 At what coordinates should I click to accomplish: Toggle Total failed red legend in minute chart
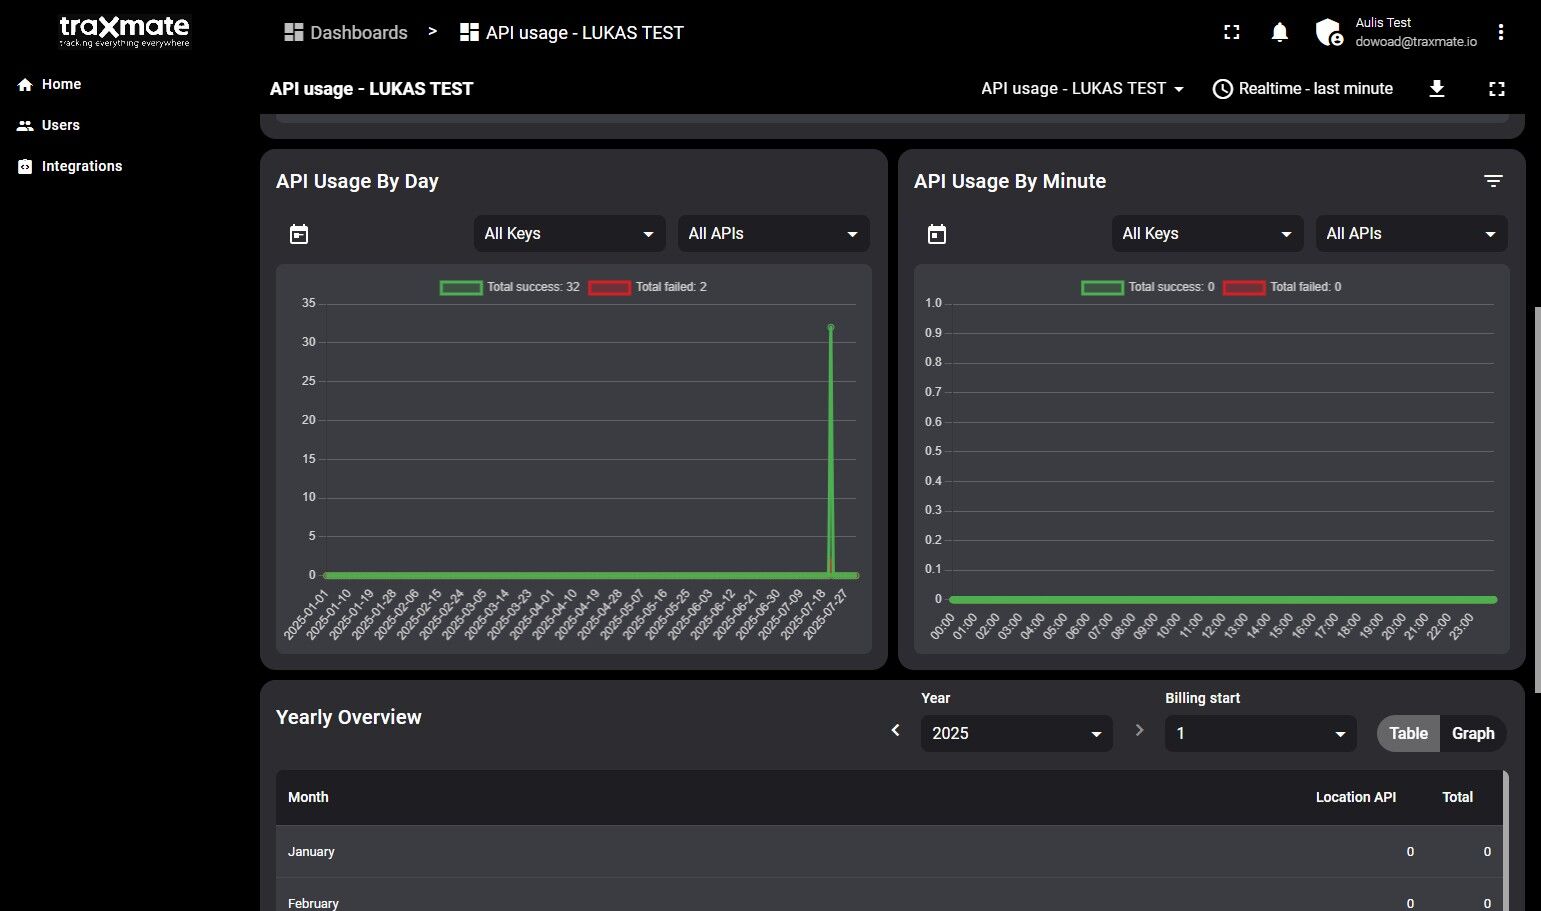[x=1283, y=287]
